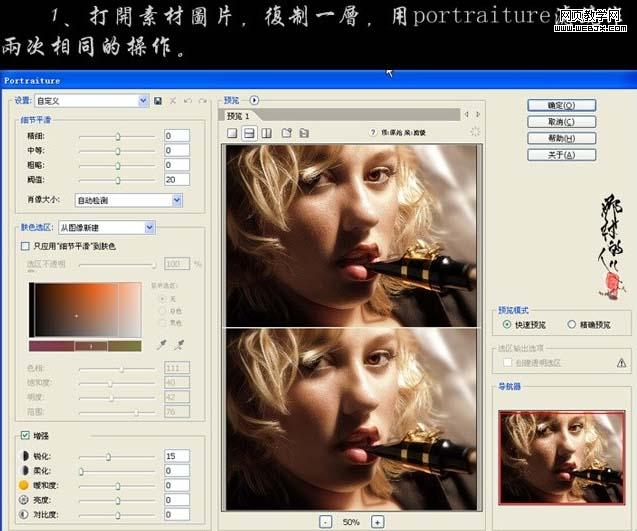The width and height of the screenshot is (637, 531).
Task: Select first mask display radio option (关)
Action: pos(162,299)
